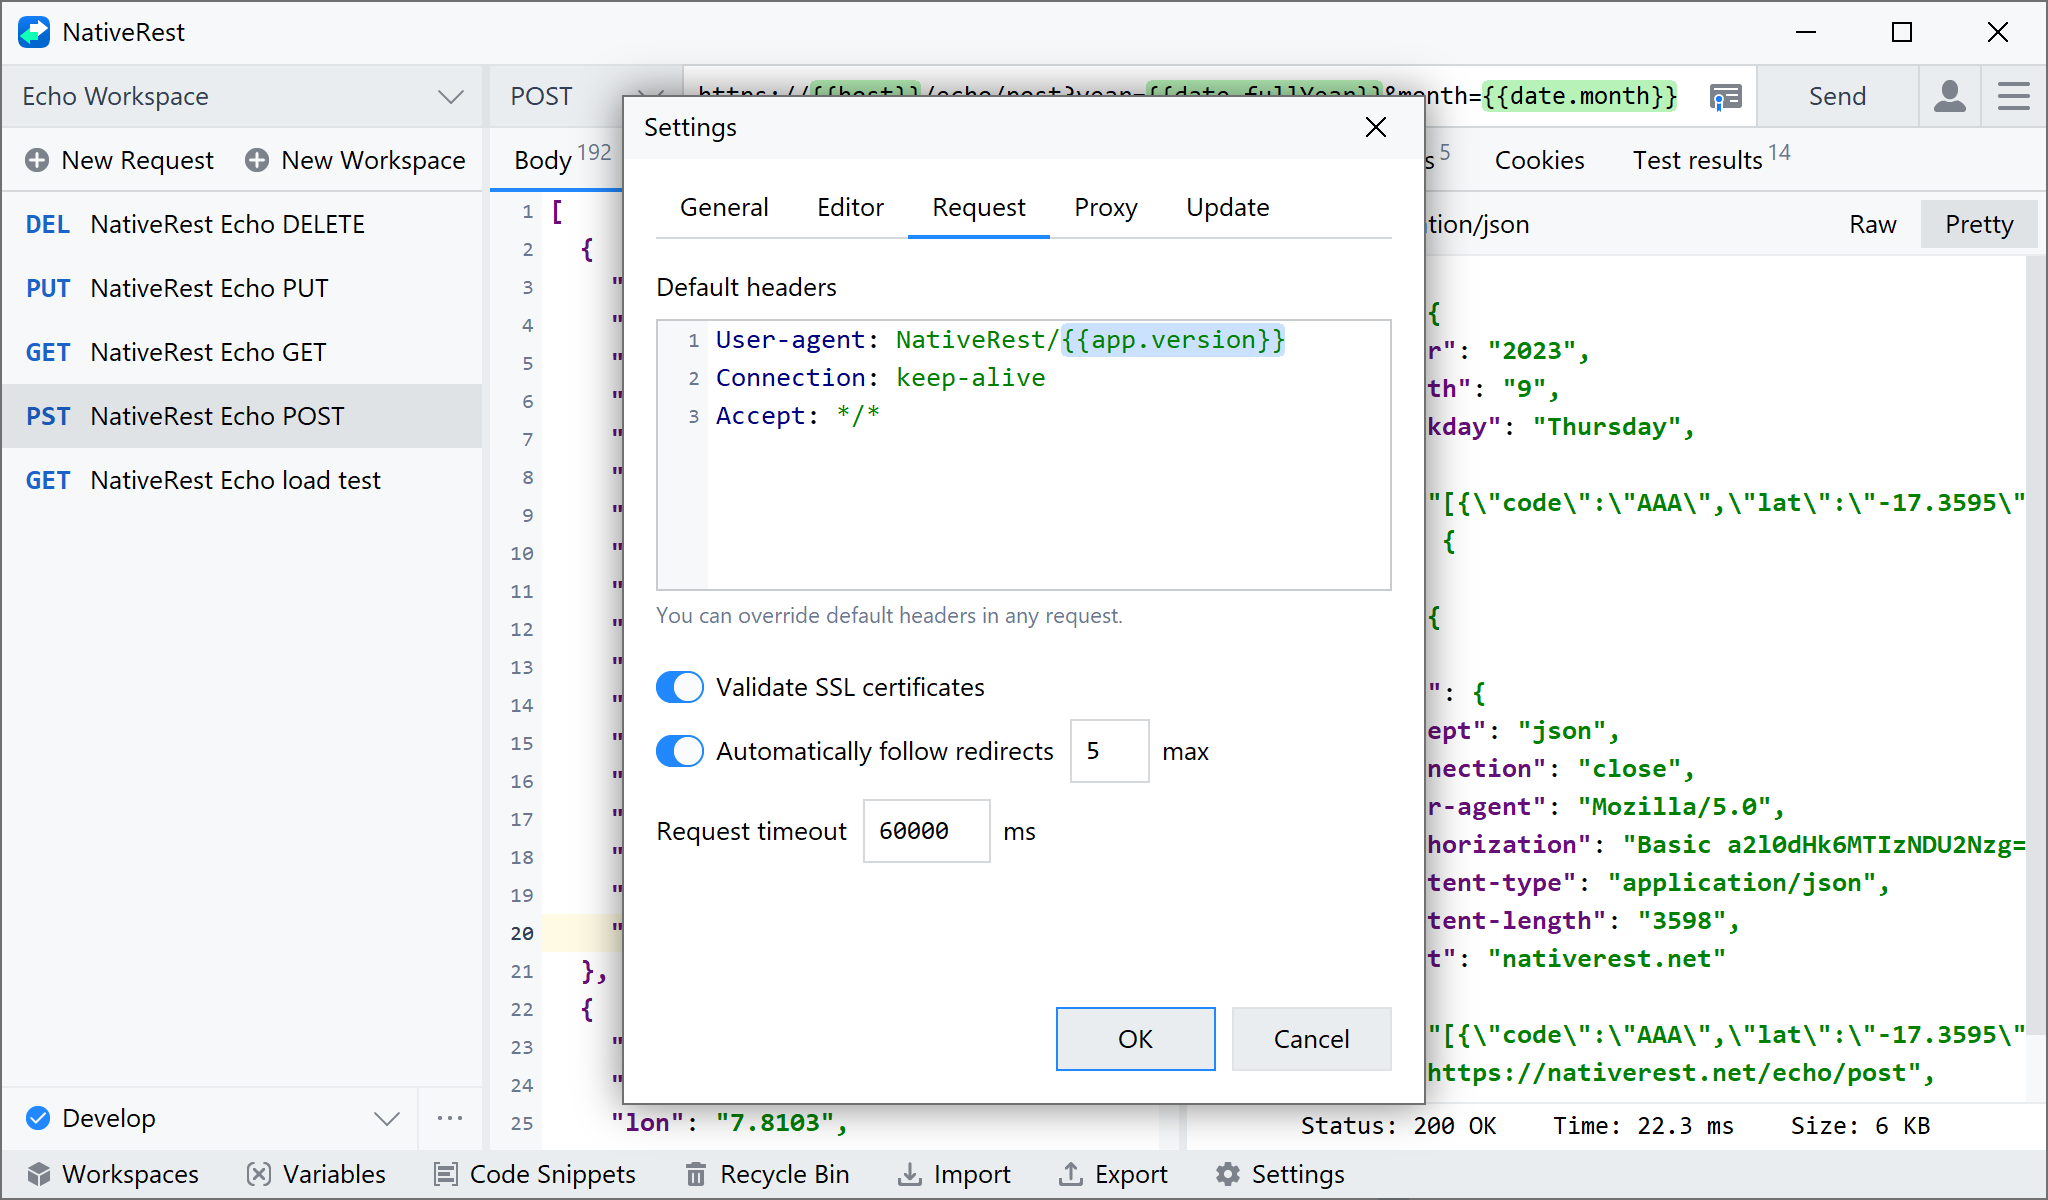2048x1200 pixels.
Task: Select NativeRest Echo POST request
Action: tap(242, 416)
